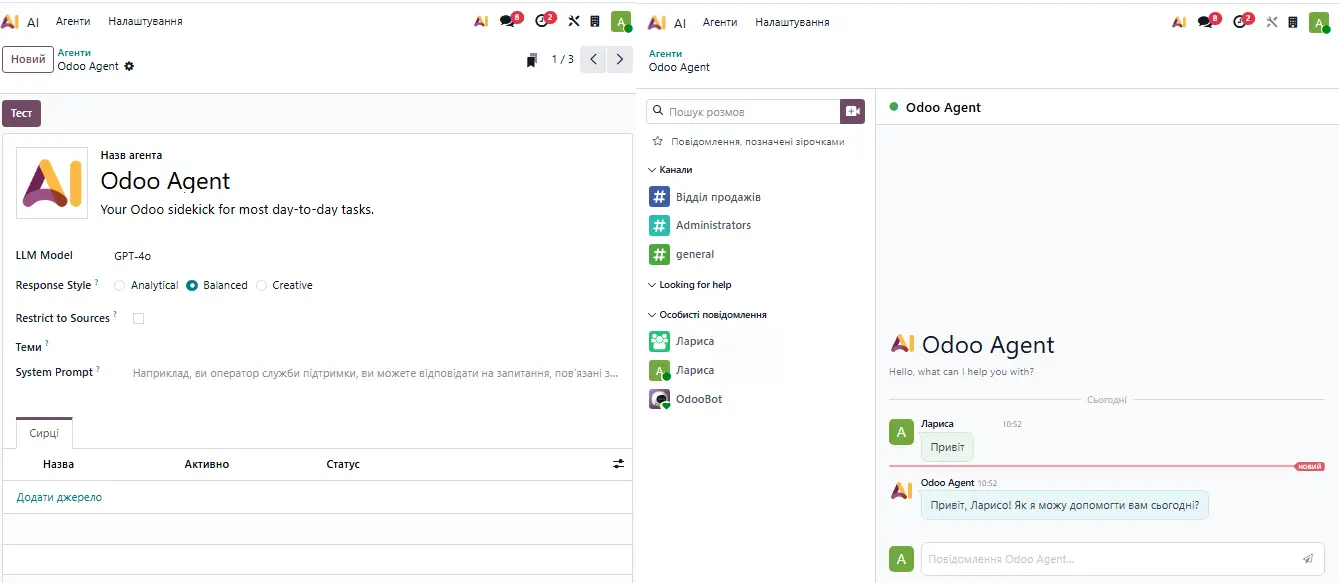Open the Відділ продажів channel
1339x583 pixels.
pos(718,197)
